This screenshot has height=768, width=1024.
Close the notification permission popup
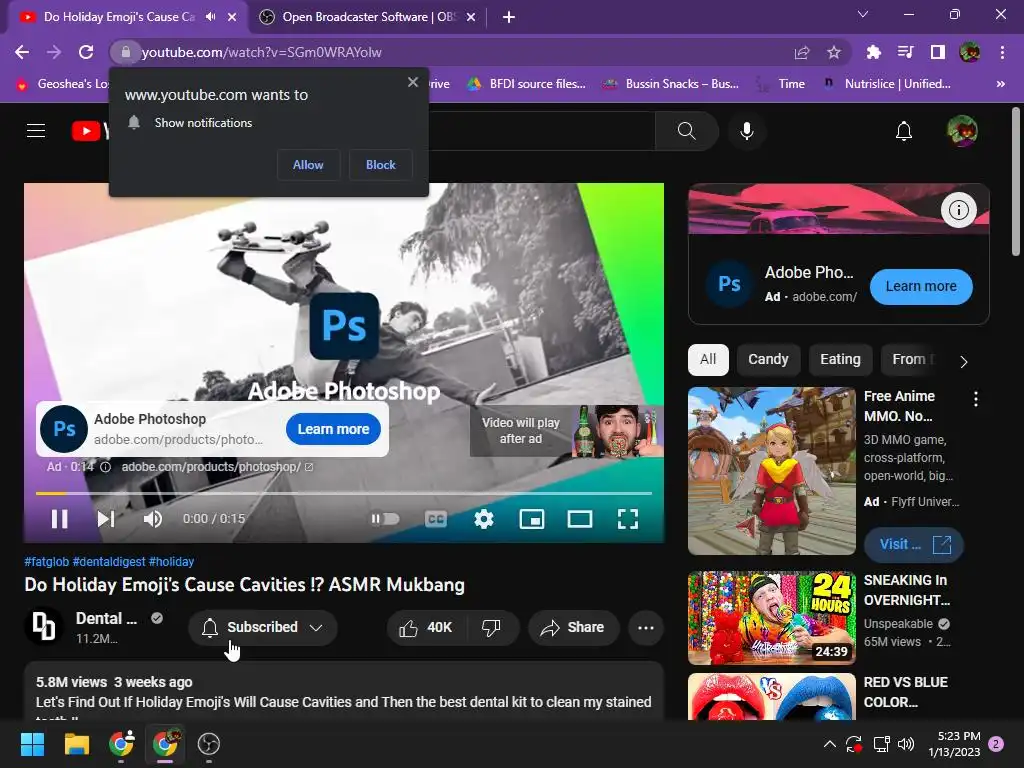[x=413, y=82]
